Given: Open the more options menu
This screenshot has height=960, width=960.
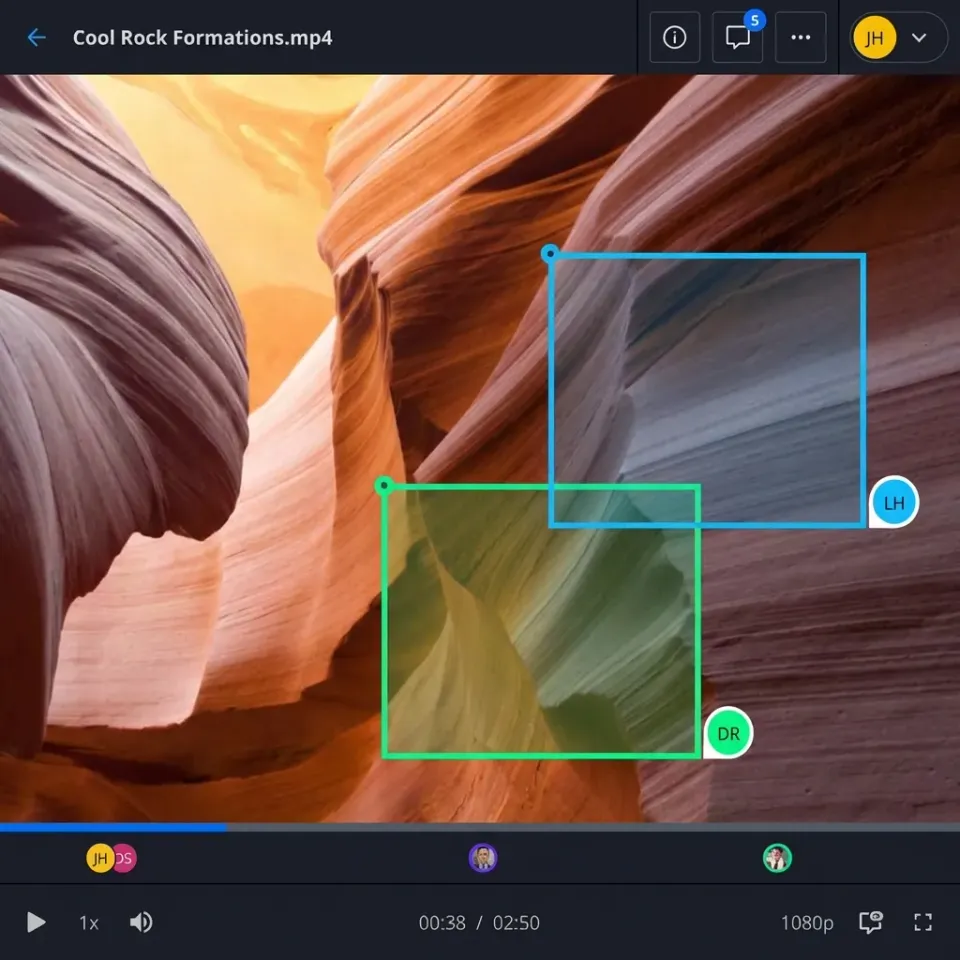Looking at the screenshot, I should pyautogui.click(x=801, y=37).
